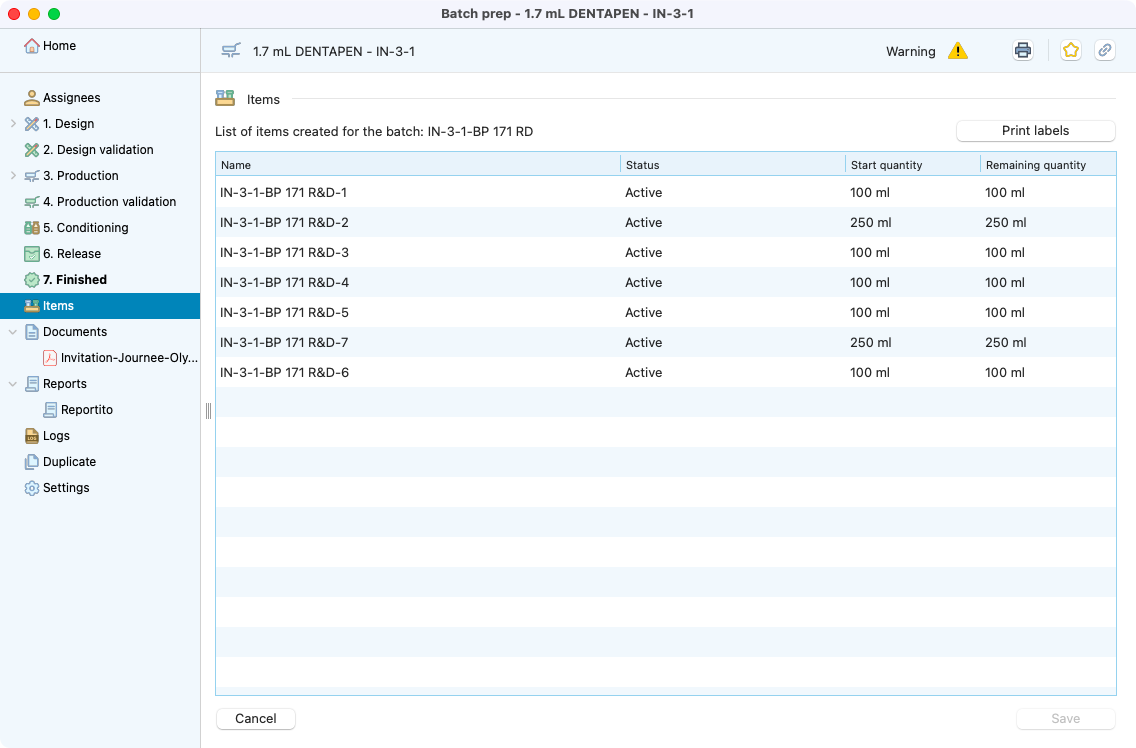The image size is (1136, 748).
Task: Click the Duplicate icon
Action: (x=31, y=462)
